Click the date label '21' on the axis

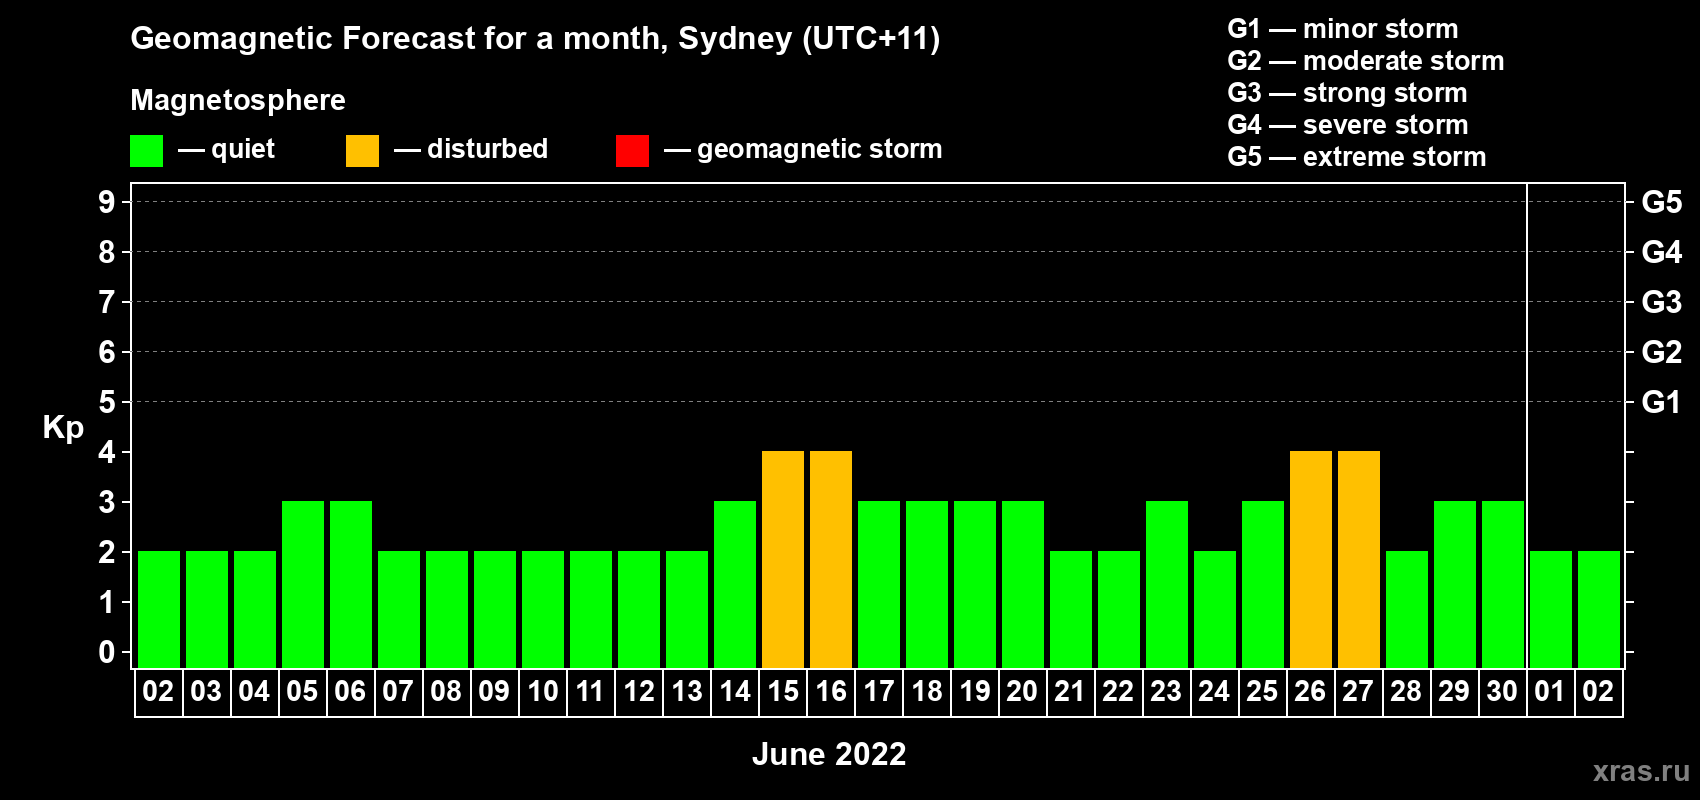(1070, 691)
